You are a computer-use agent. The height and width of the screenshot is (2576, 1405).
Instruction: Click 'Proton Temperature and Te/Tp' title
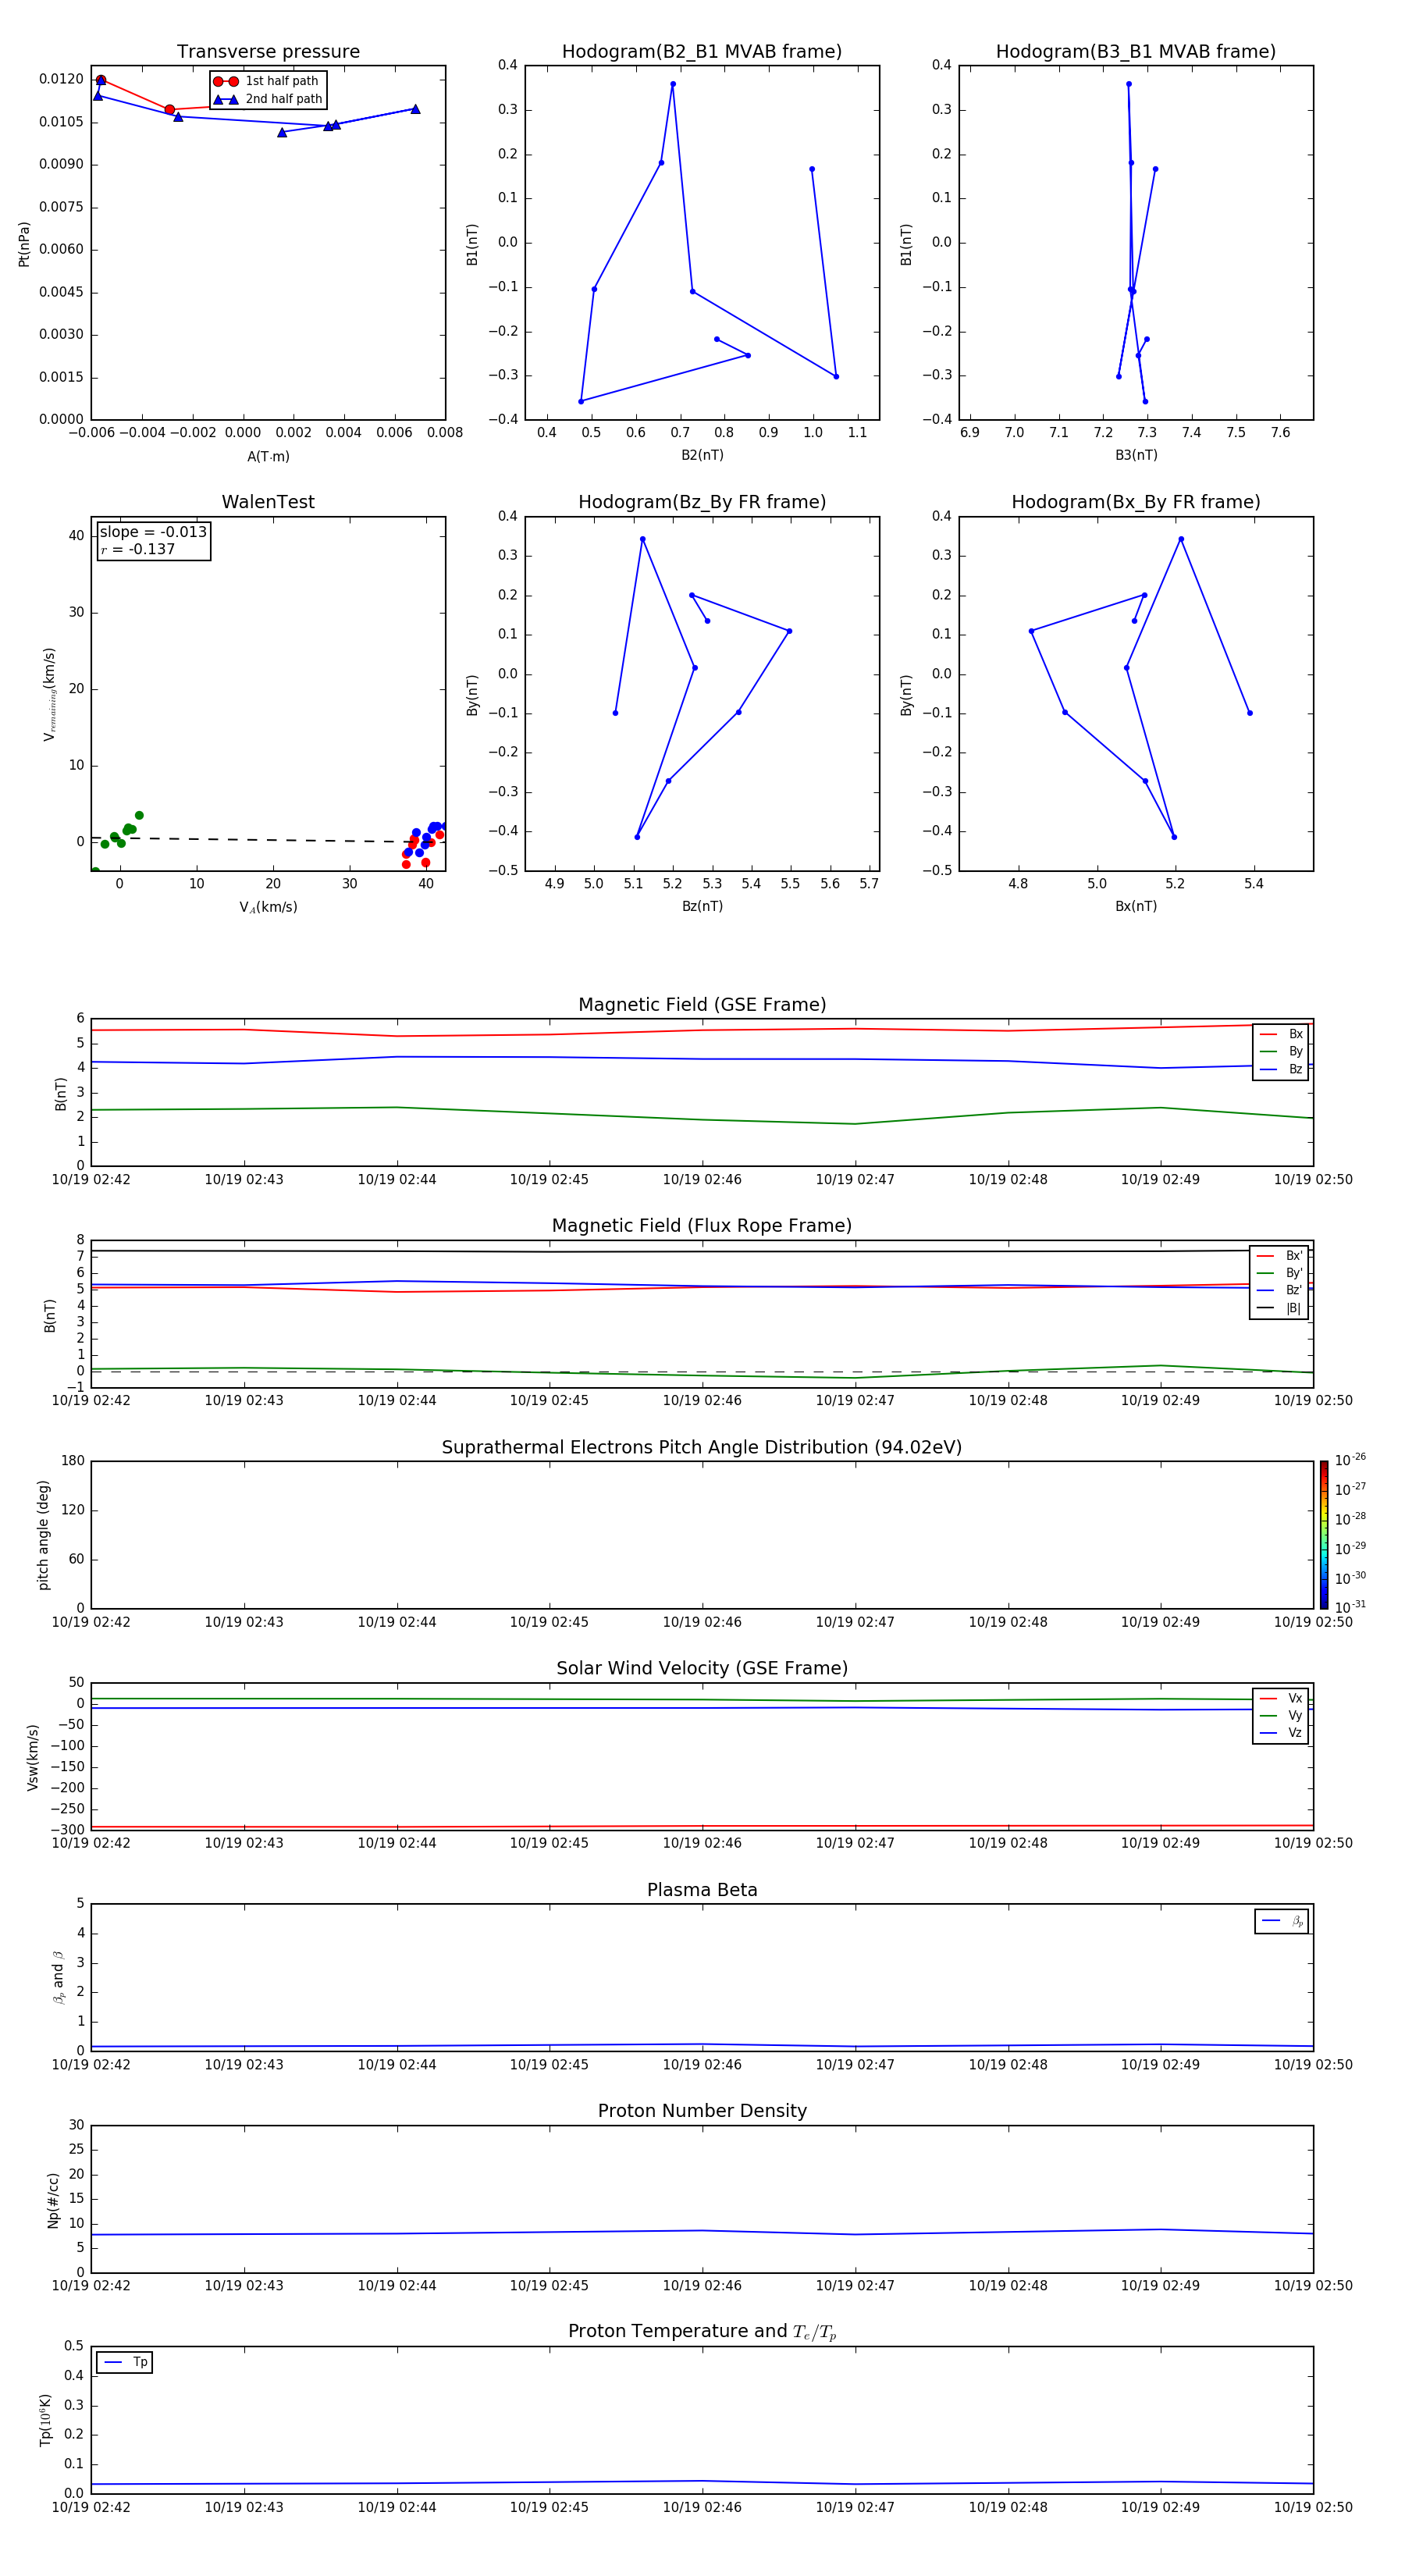coord(702,2331)
